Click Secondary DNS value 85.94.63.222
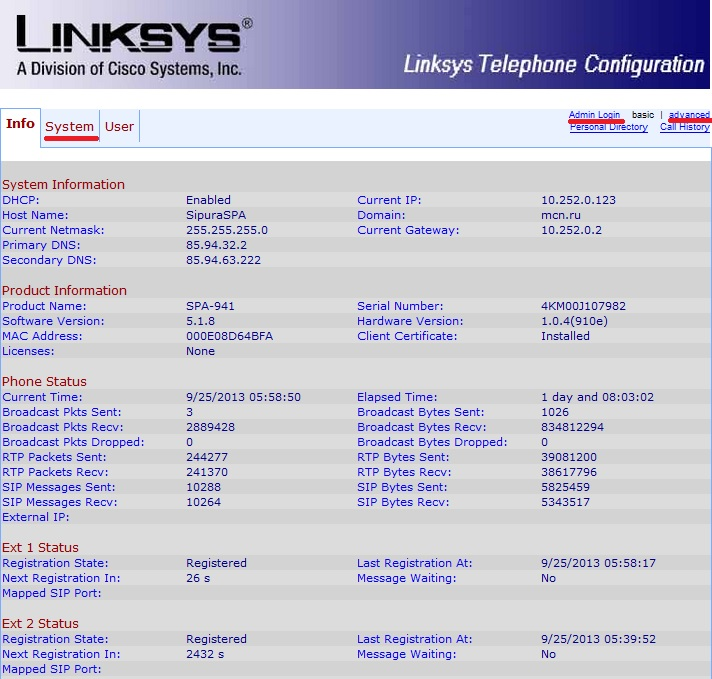 pyautogui.click(x=223, y=260)
